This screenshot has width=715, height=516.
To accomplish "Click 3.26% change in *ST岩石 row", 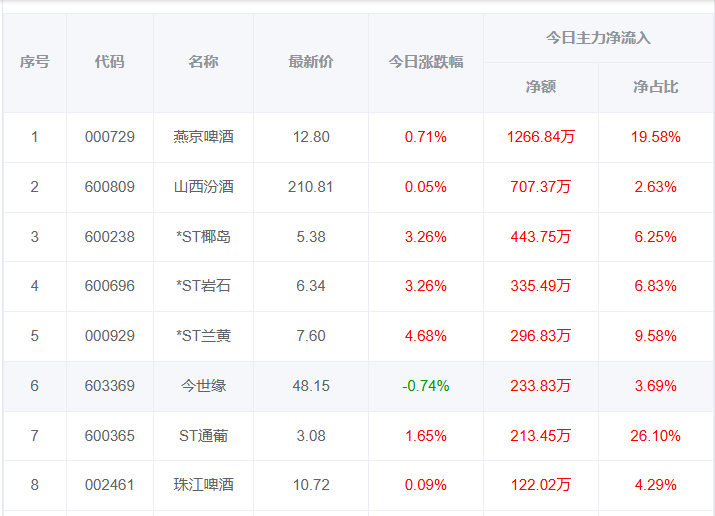I will [x=426, y=286].
